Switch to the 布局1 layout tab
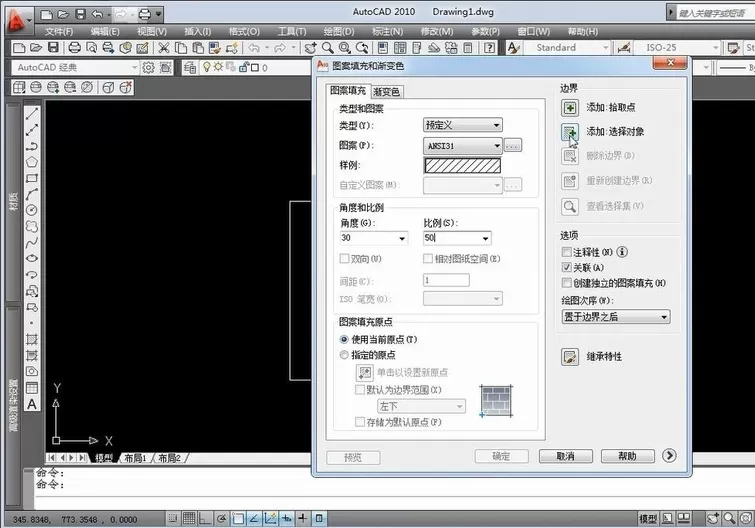Image resolution: width=755 pixels, height=528 pixels. click(x=135, y=458)
